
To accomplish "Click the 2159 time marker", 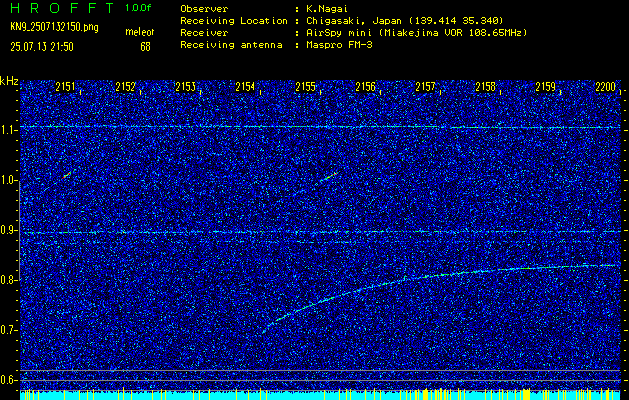I will (546, 87).
